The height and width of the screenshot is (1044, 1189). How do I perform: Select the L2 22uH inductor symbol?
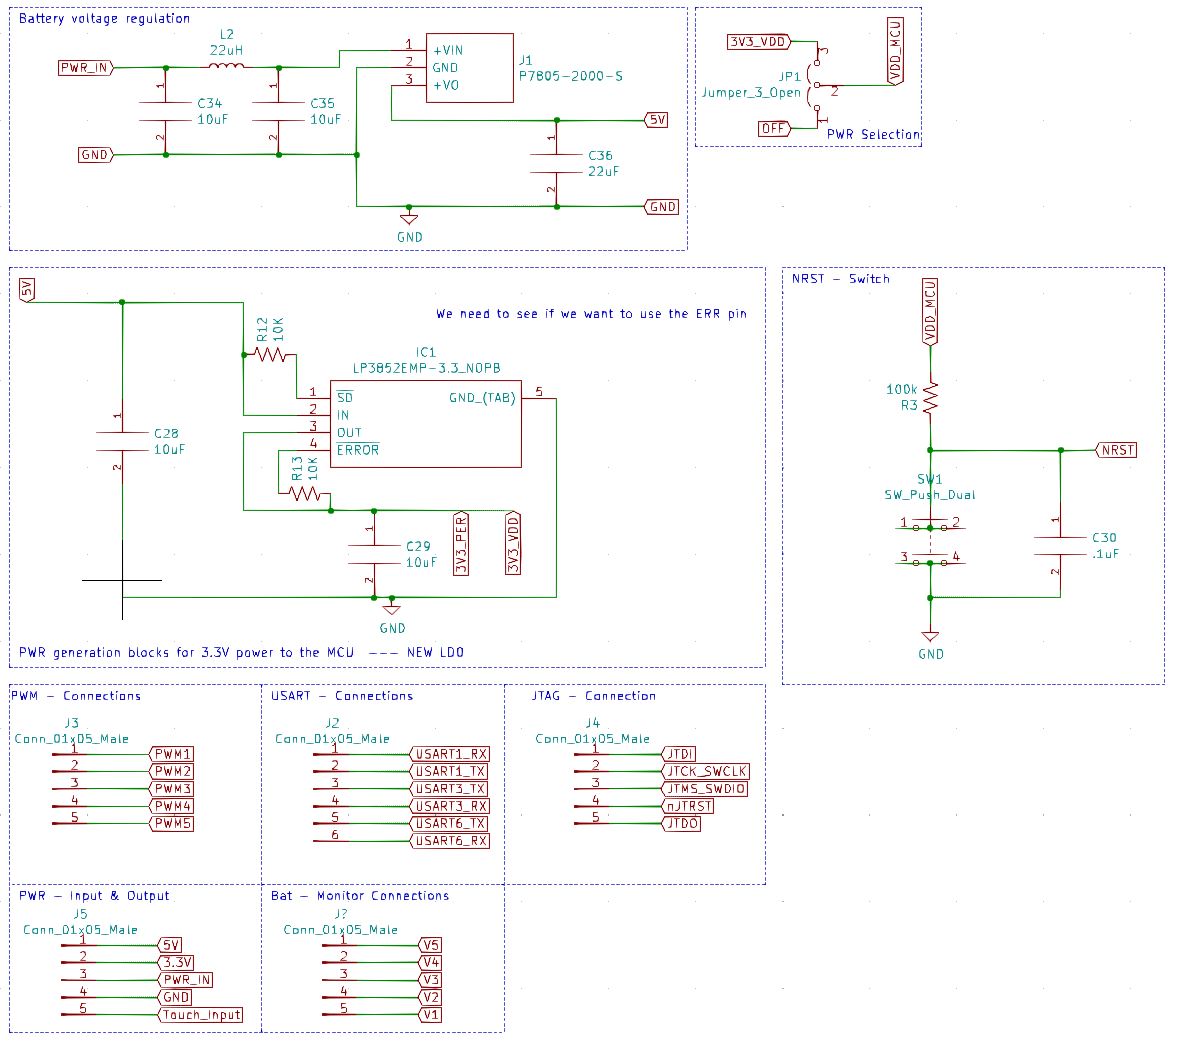226,67
